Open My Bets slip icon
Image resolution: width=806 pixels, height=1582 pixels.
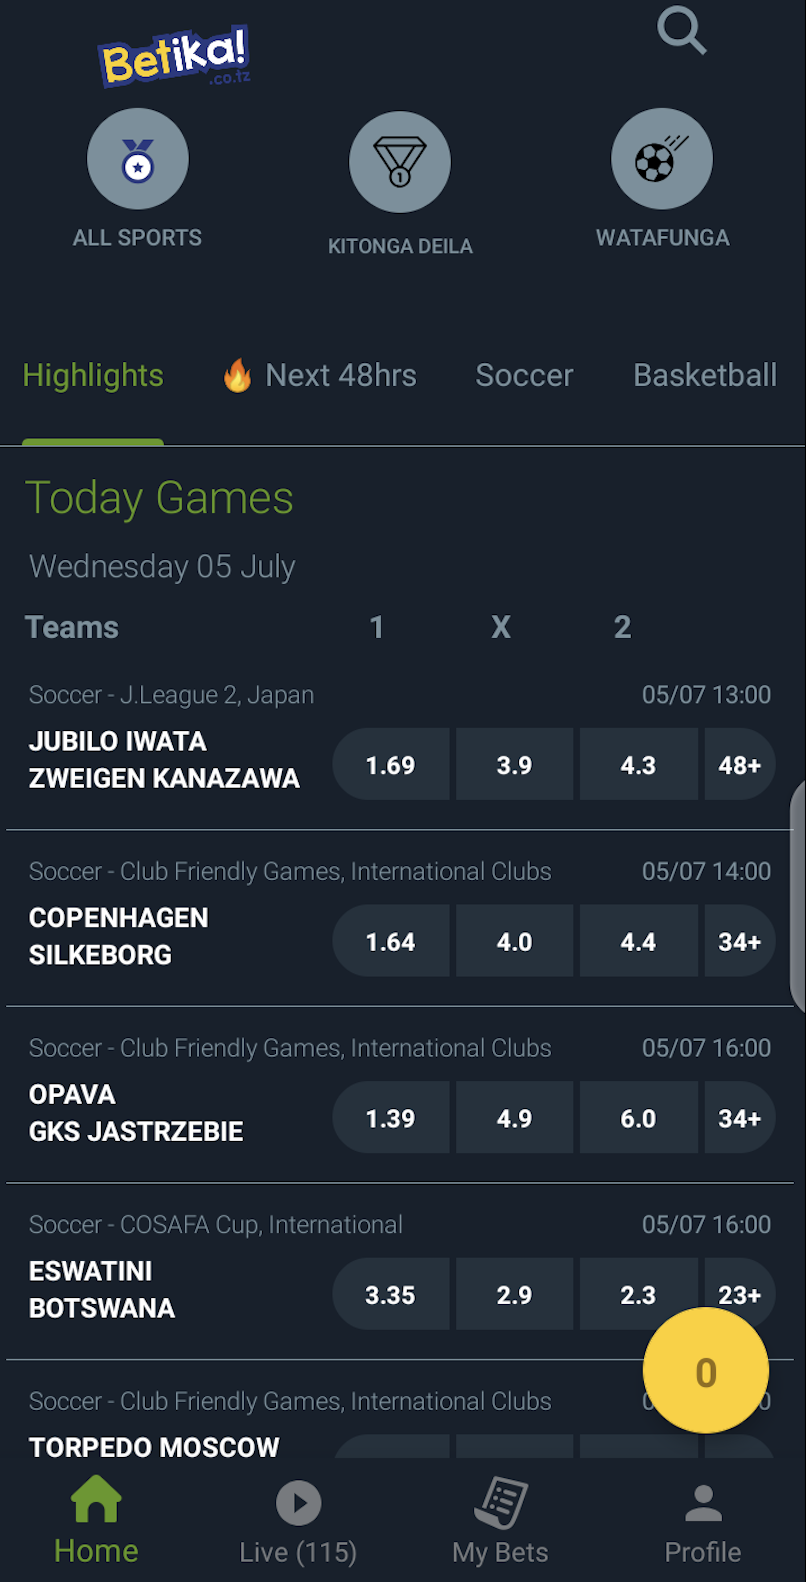coord(501,1503)
